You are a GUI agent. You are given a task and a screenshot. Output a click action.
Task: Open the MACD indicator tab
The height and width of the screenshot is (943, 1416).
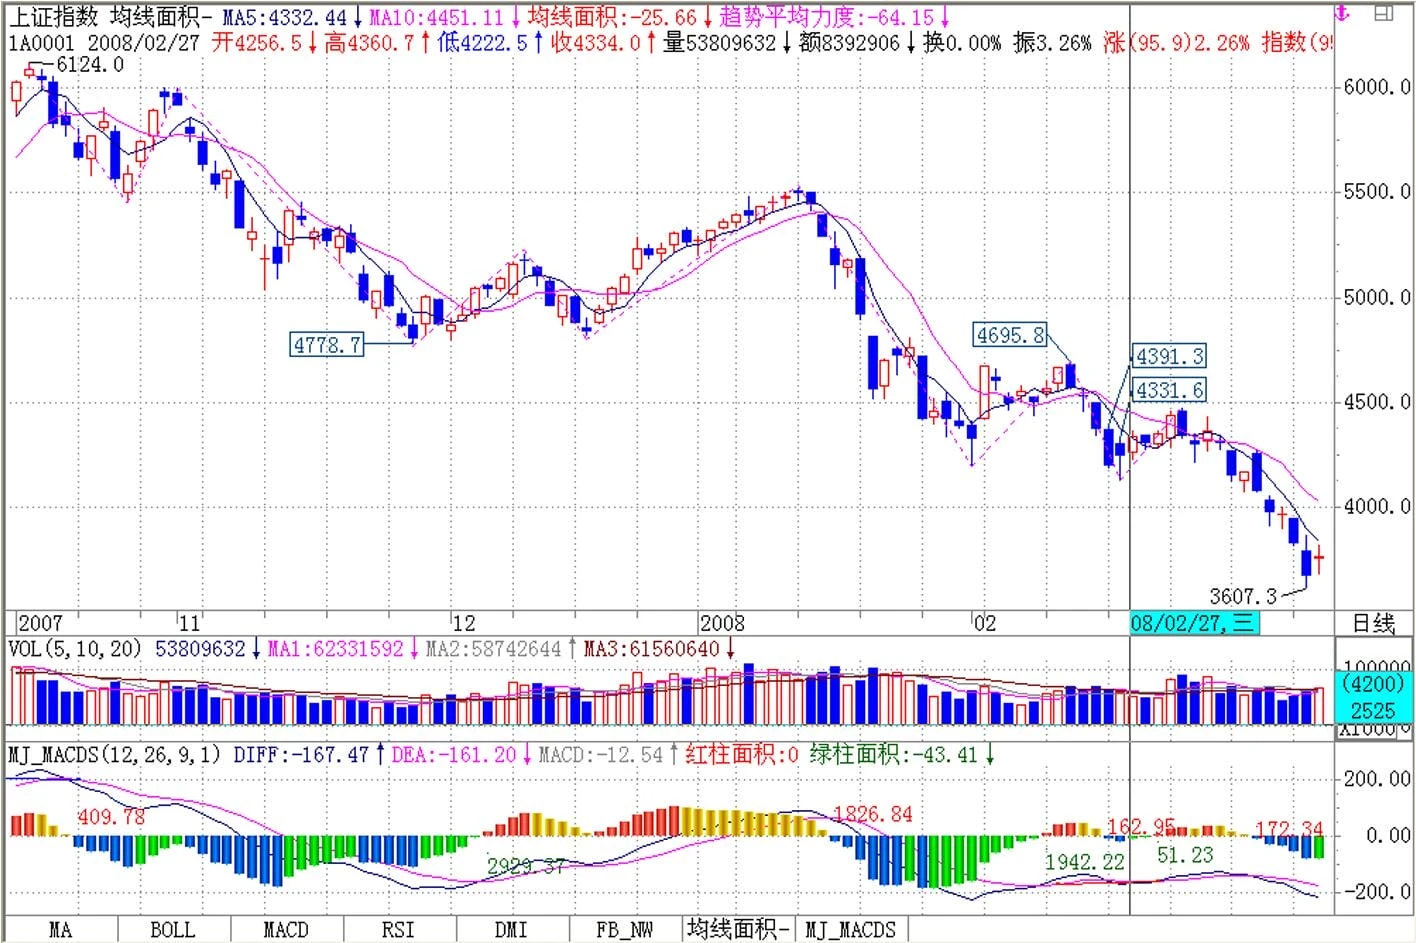point(285,930)
